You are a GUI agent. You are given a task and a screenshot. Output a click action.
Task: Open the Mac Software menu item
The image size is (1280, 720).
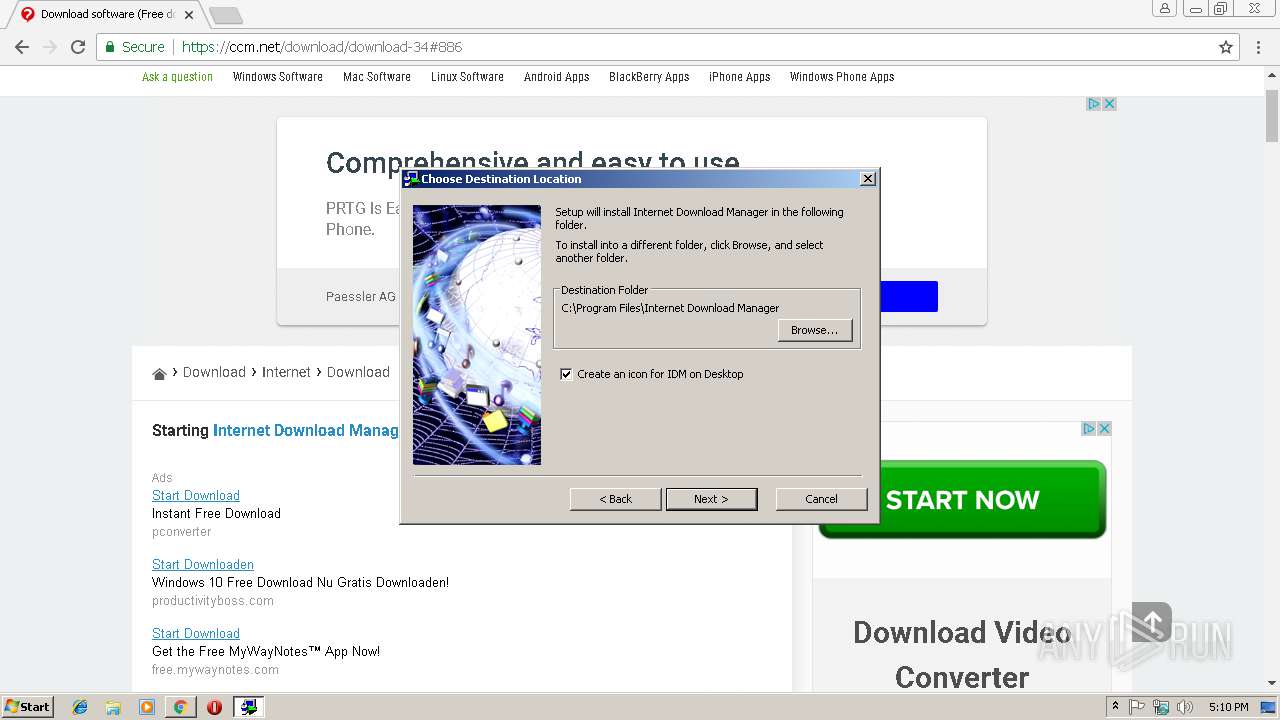click(x=377, y=77)
